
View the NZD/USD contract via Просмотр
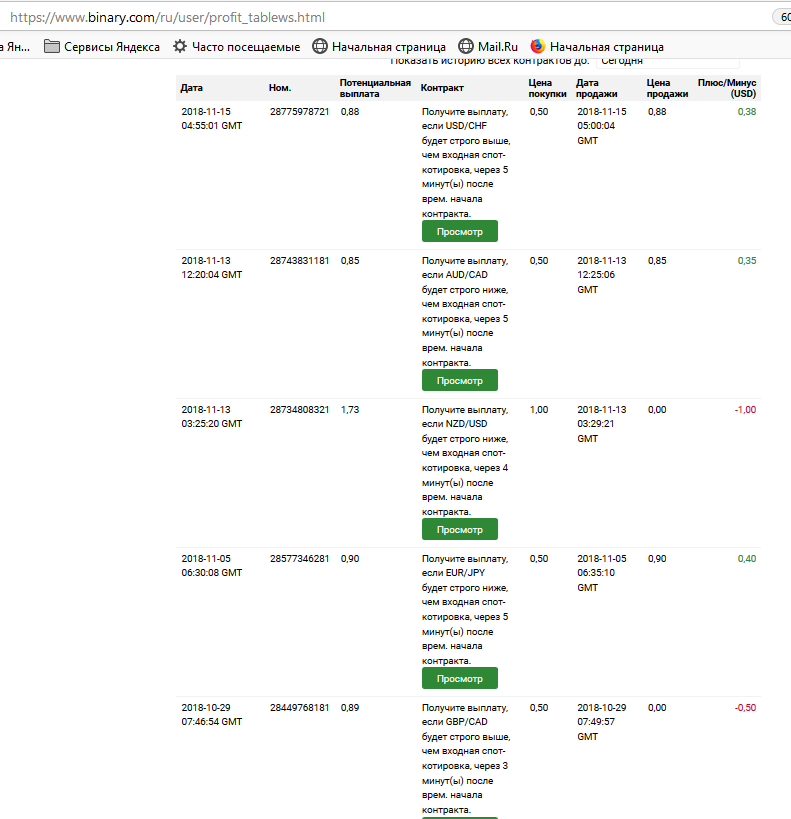point(459,530)
